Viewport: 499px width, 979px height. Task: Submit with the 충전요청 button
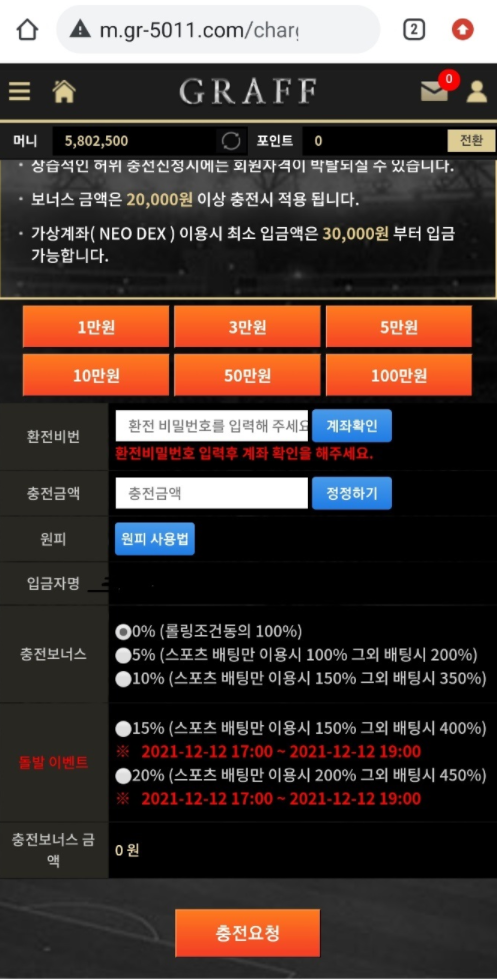(x=247, y=933)
